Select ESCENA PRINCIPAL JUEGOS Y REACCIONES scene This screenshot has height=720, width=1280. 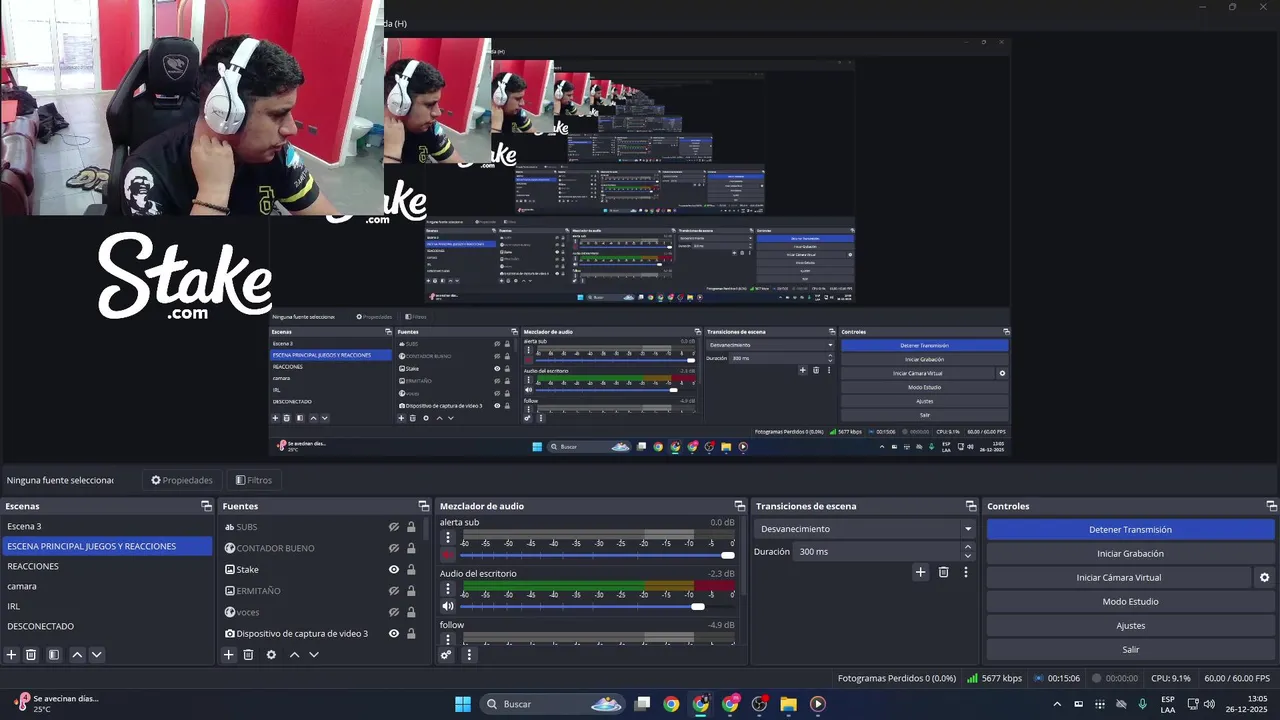(106, 546)
